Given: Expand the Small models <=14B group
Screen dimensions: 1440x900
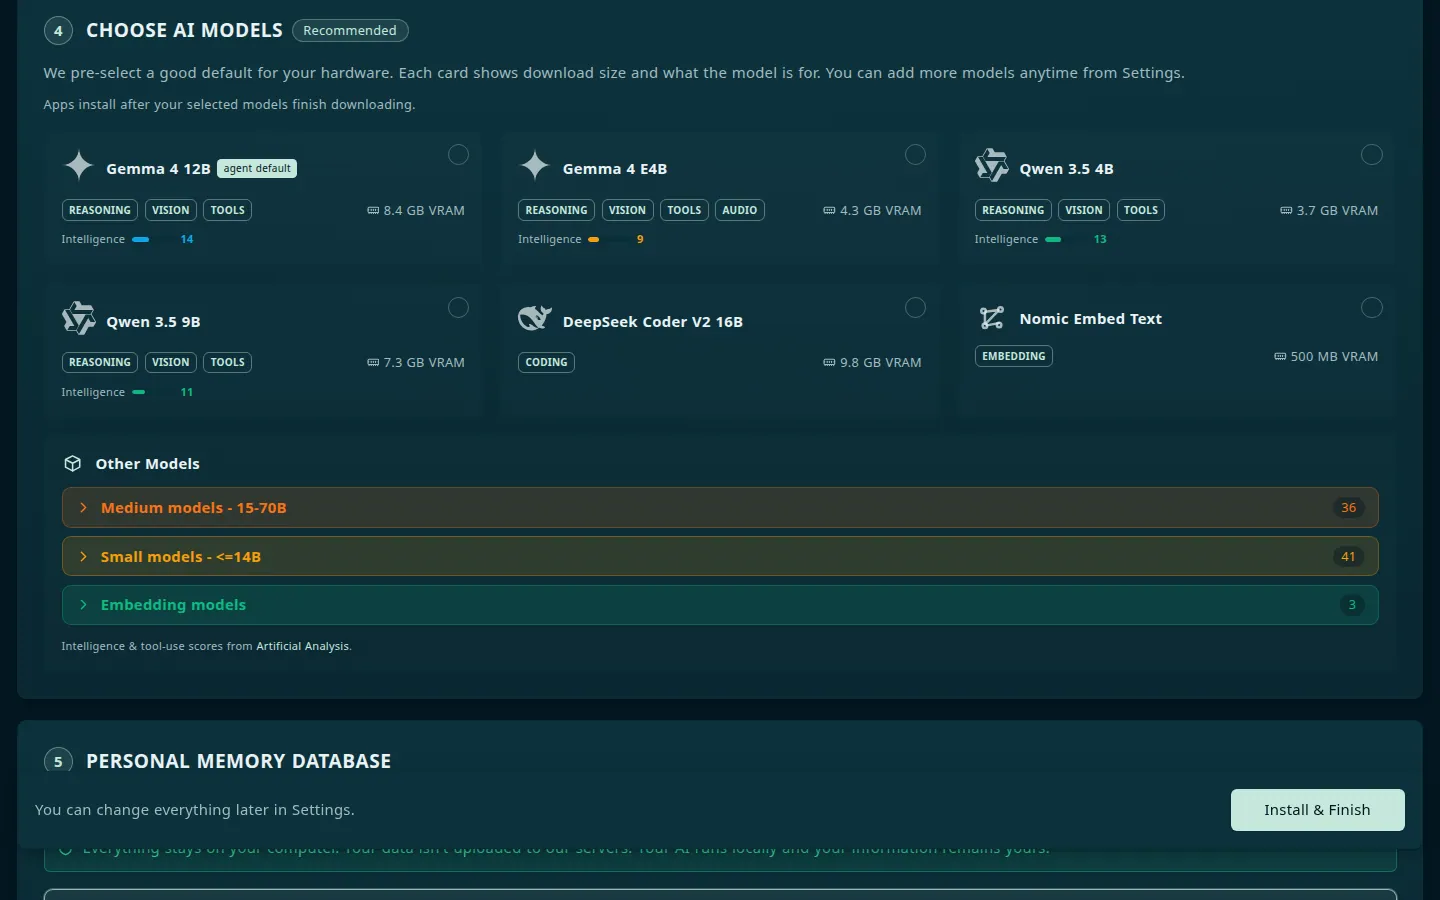Looking at the screenshot, I should pos(720,557).
